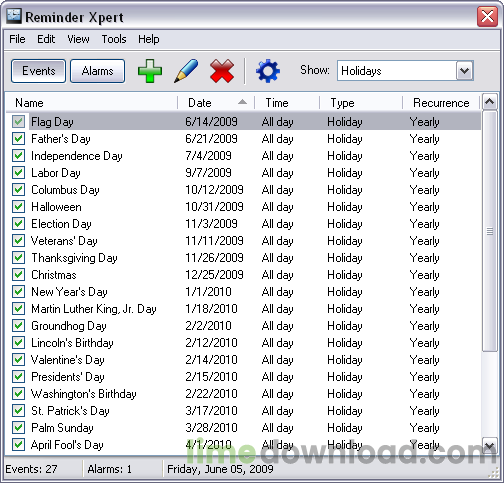Open the Tools menu

[x=114, y=39]
